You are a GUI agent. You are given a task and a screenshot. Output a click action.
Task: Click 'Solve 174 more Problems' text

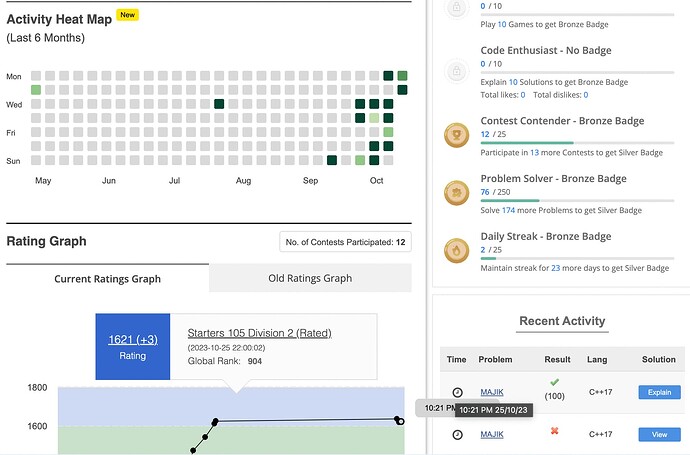[561, 210]
